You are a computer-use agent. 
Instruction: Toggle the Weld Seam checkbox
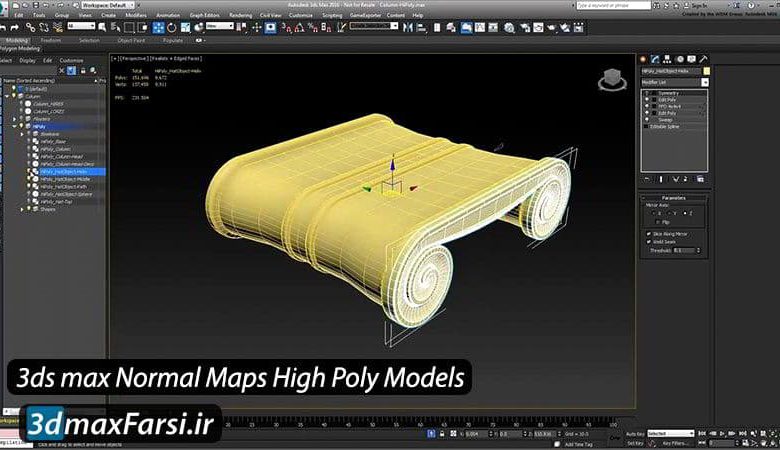(x=649, y=242)
